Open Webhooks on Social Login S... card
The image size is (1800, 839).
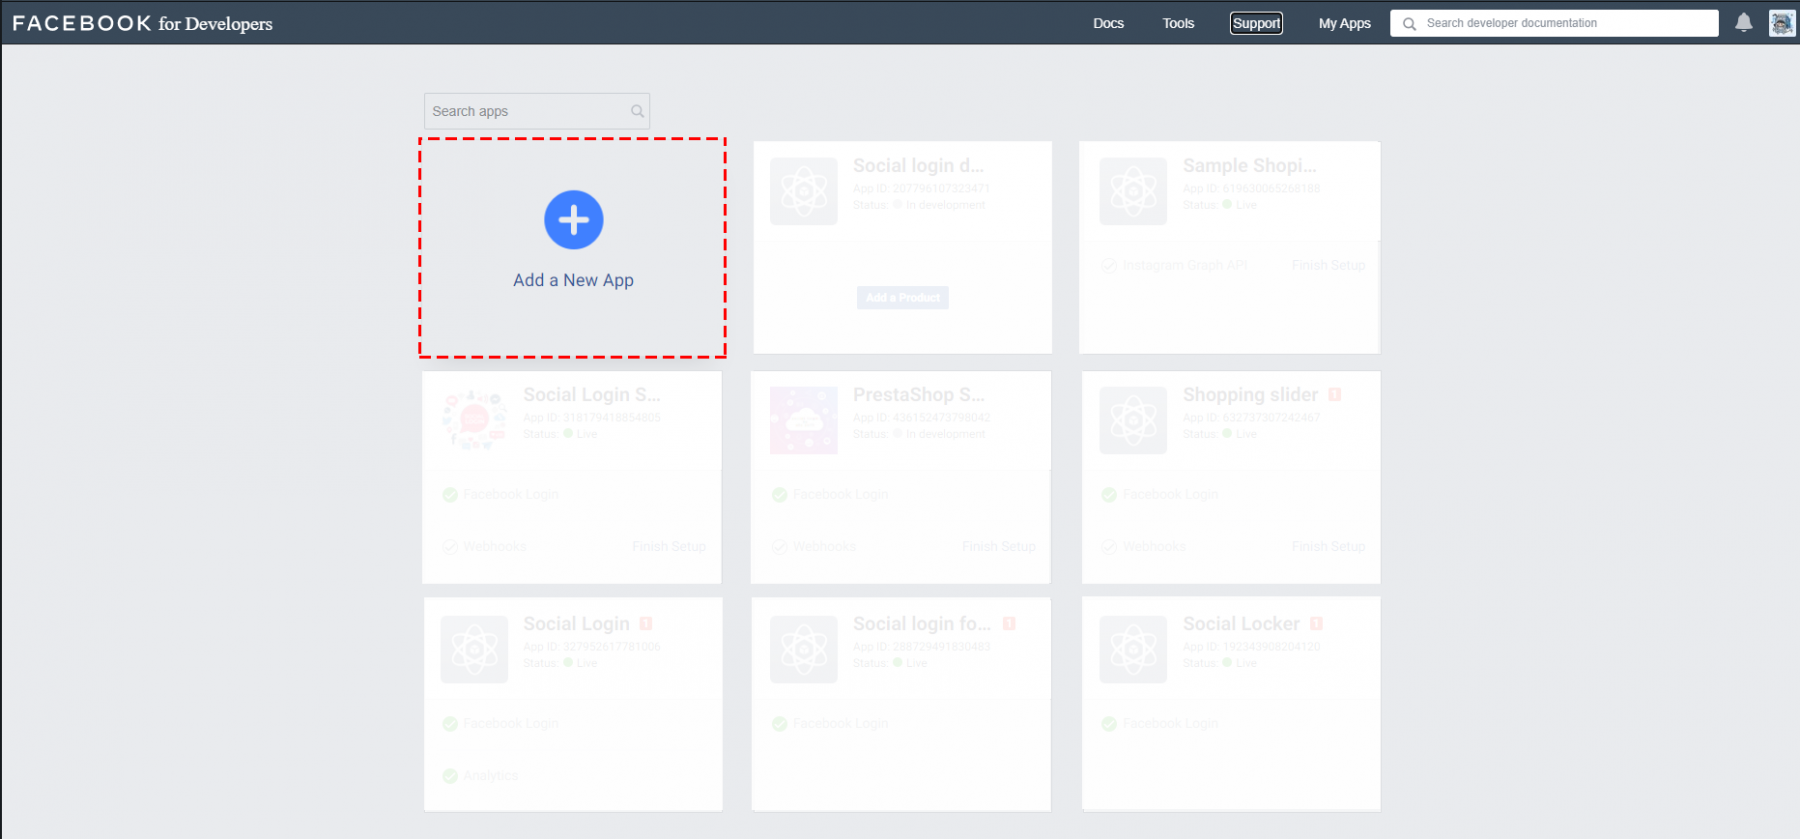[x=494, y=546]
